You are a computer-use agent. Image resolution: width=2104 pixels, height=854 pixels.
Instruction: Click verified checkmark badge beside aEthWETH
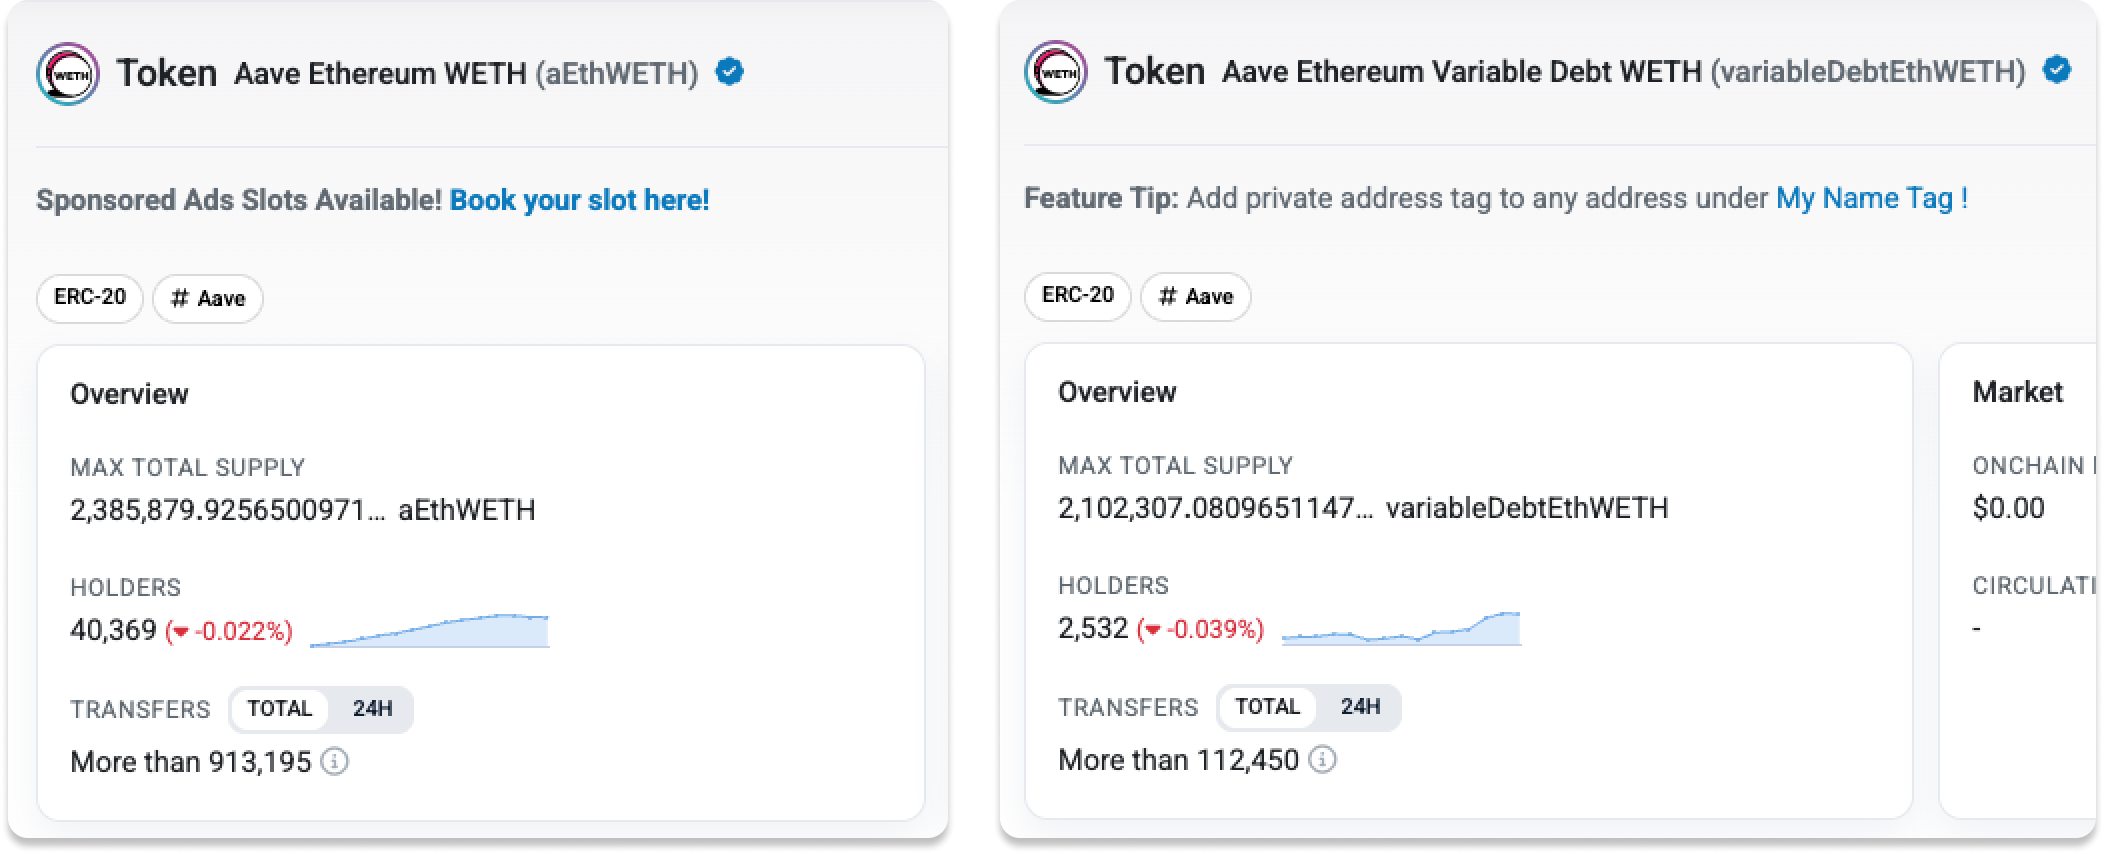(730, 72)
